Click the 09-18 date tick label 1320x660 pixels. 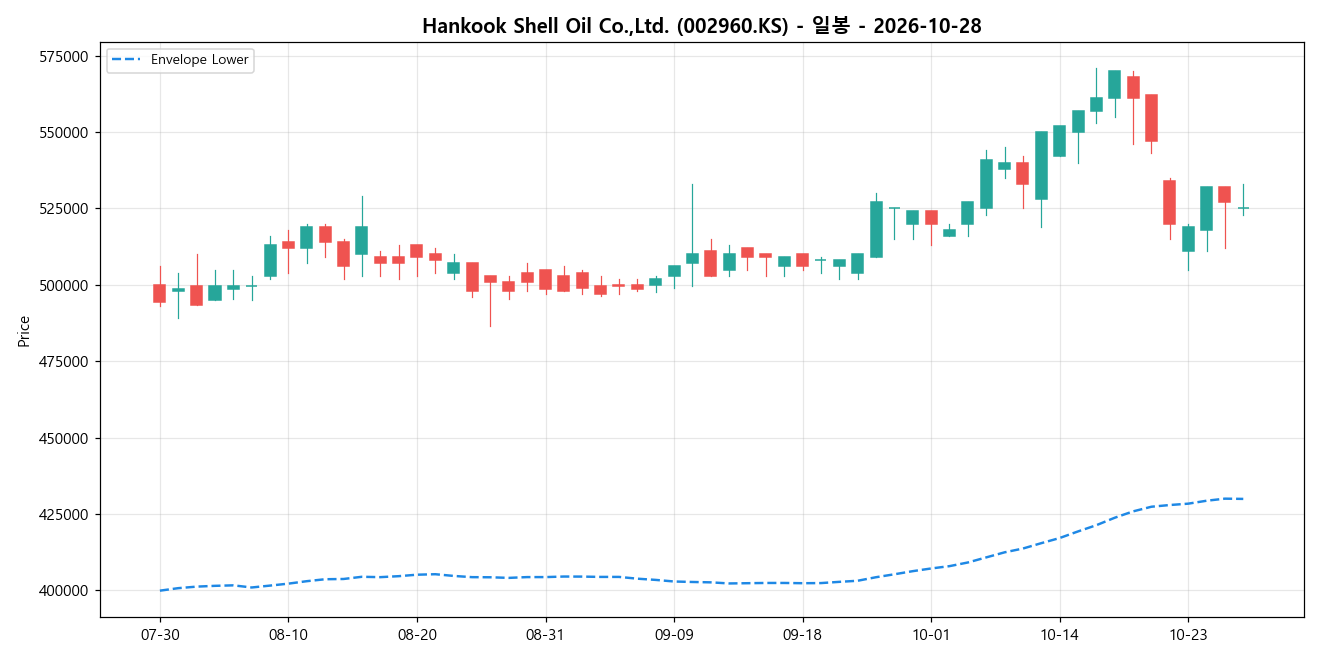[x=803, y=634]
